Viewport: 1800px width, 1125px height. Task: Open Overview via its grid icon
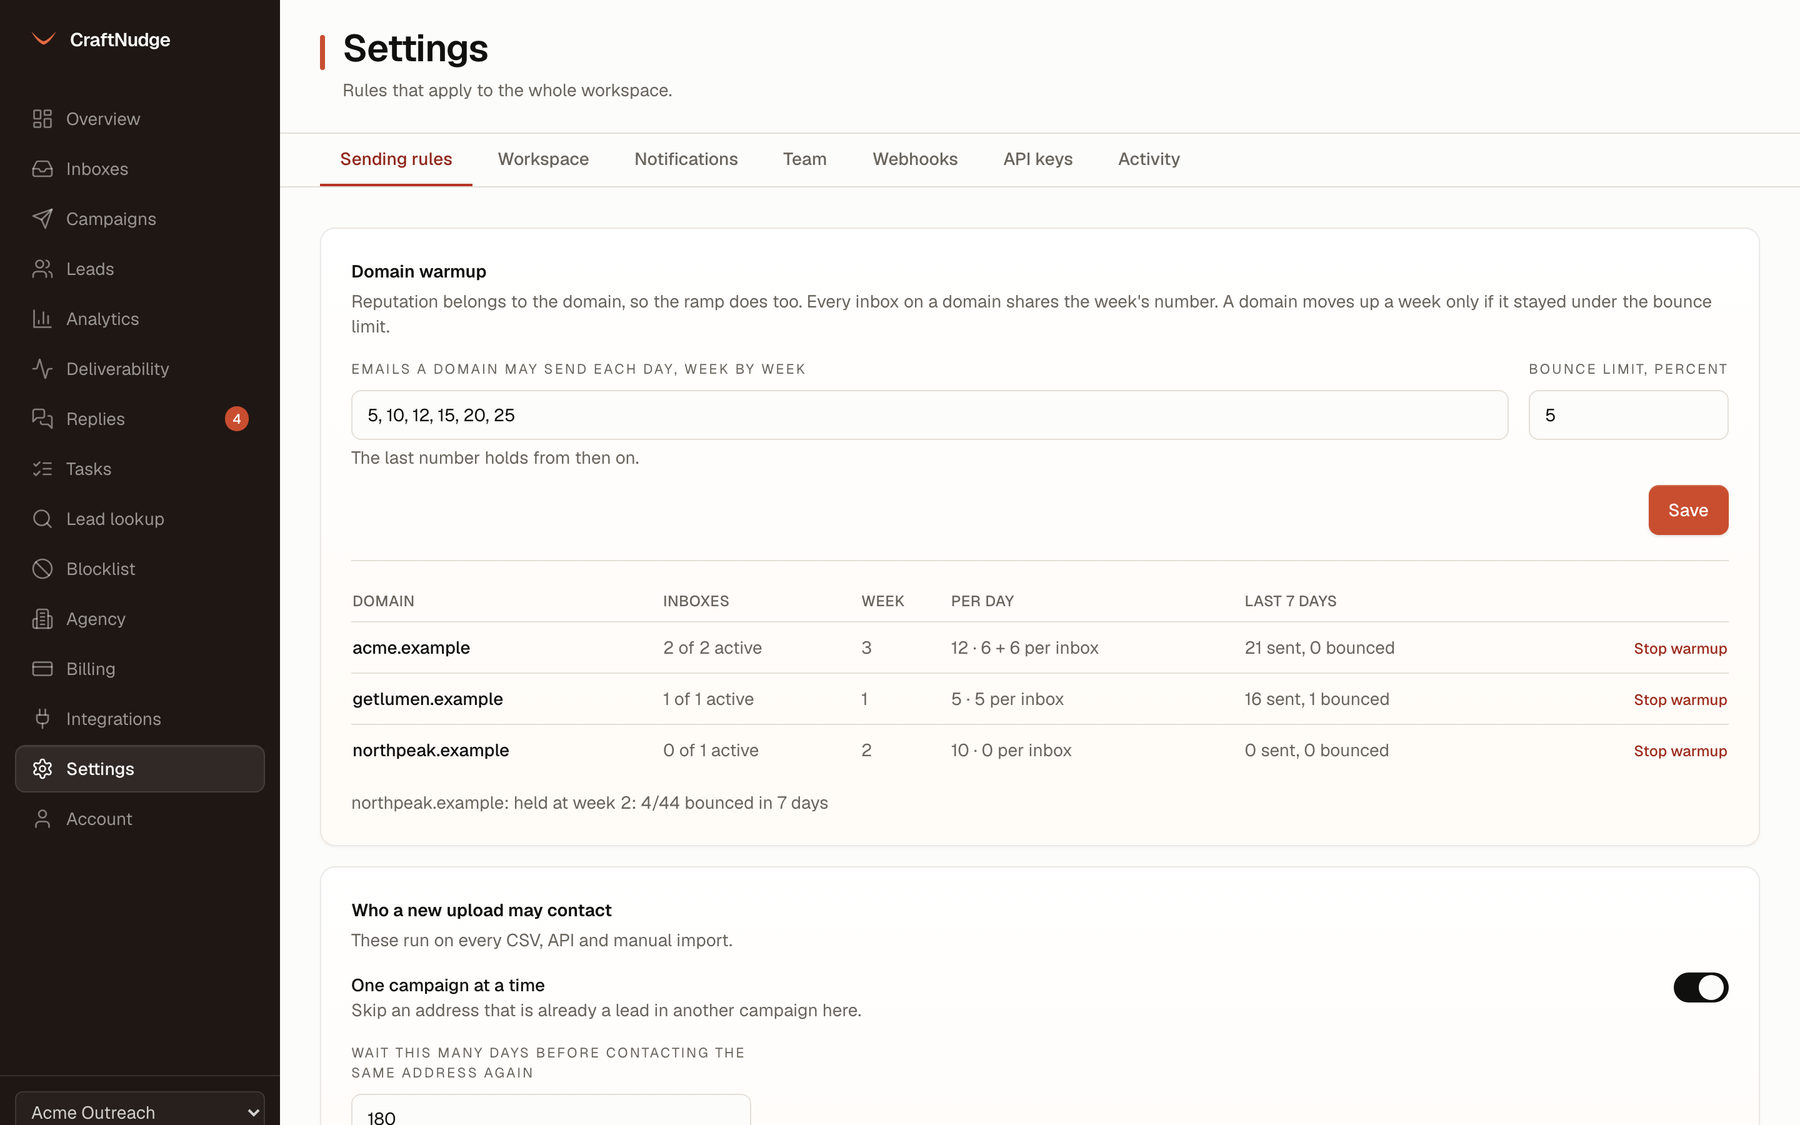[x=42, y=119]
